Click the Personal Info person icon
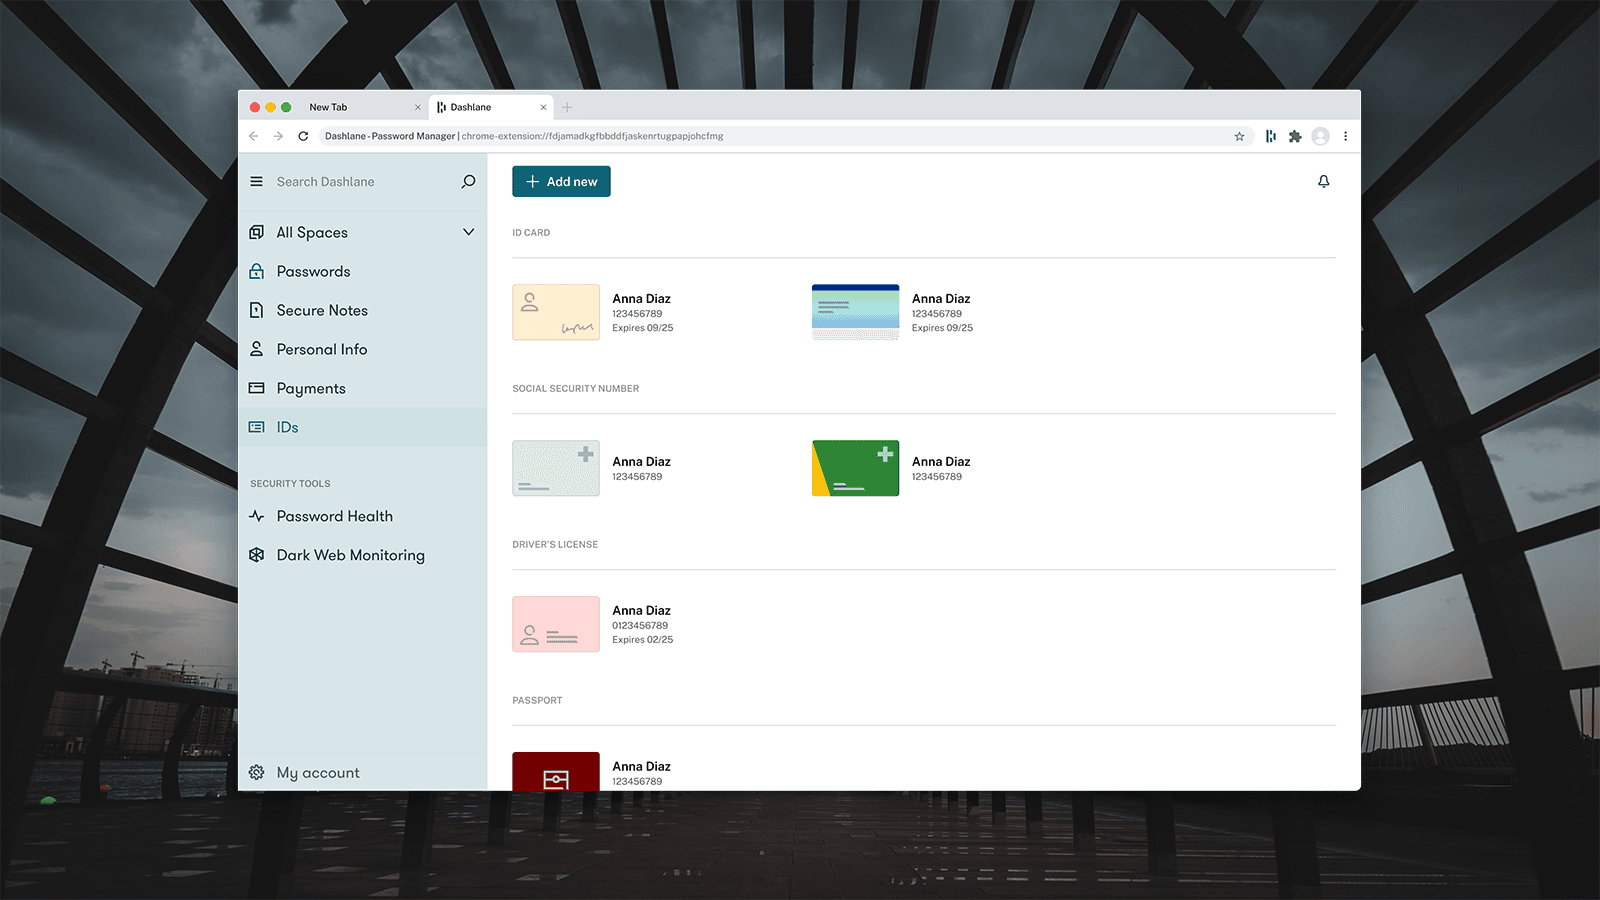Image resolution: width=1600 pixels, height=900 pixels. (257, 349)
